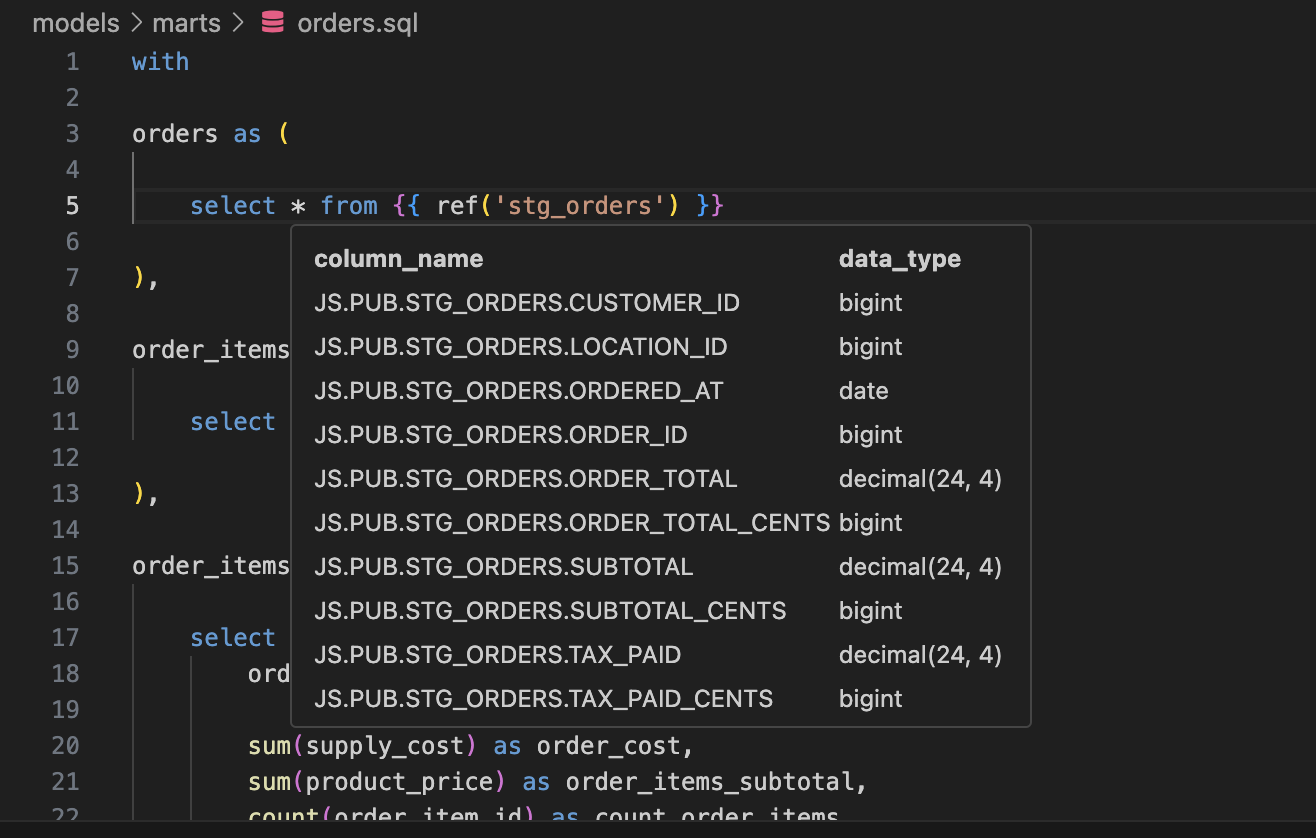This screenshot has height=838, width=1316.
Task: Select the TAX_PAID_CENTS entry in the tooltip
Action: [543, 698]
